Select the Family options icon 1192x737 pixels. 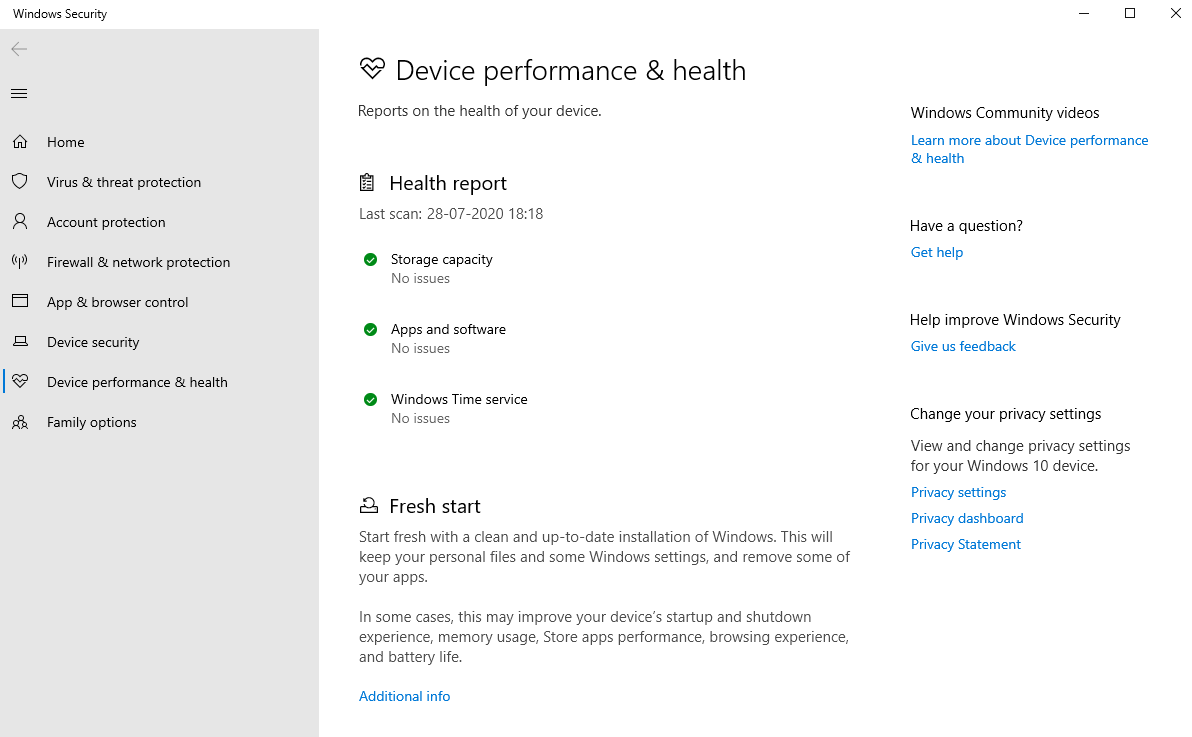pos(20,421)
